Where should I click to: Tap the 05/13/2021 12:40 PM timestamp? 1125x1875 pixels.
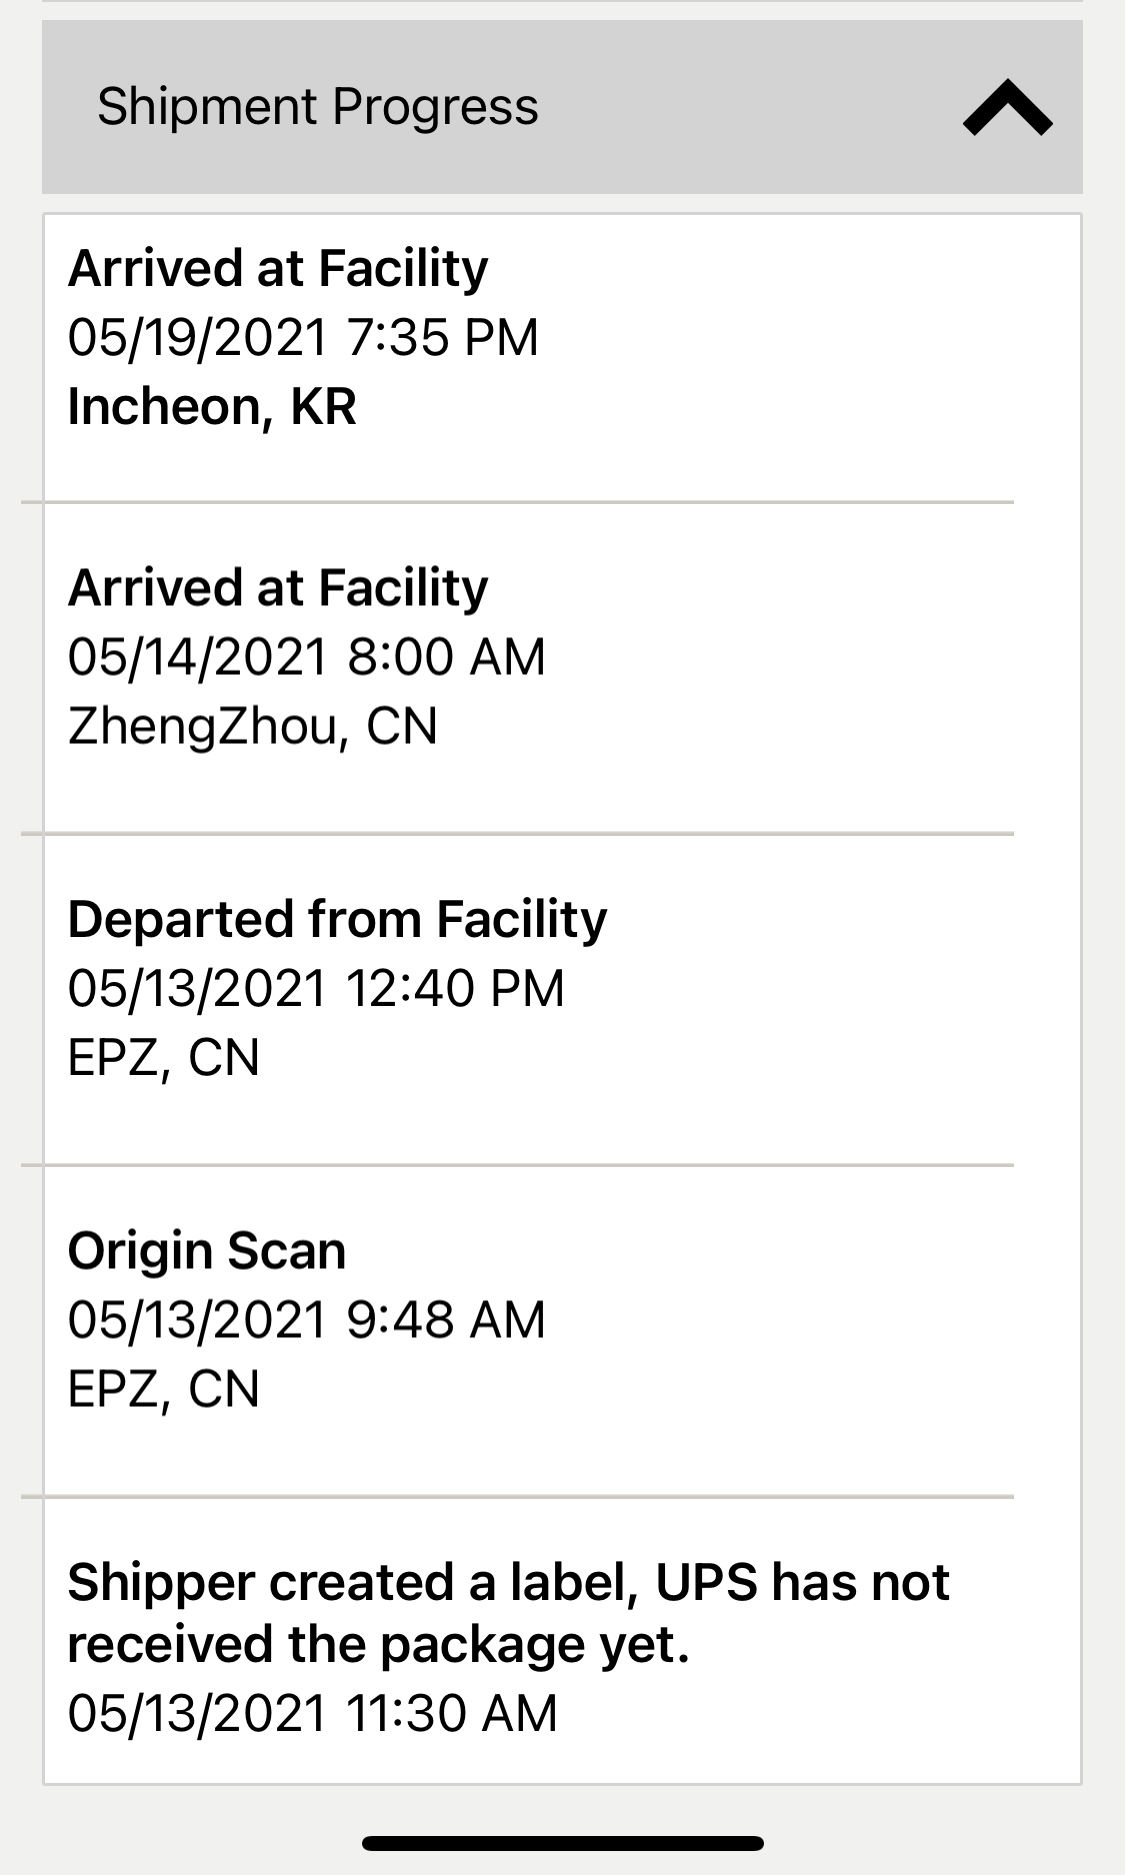coord(316,988)
